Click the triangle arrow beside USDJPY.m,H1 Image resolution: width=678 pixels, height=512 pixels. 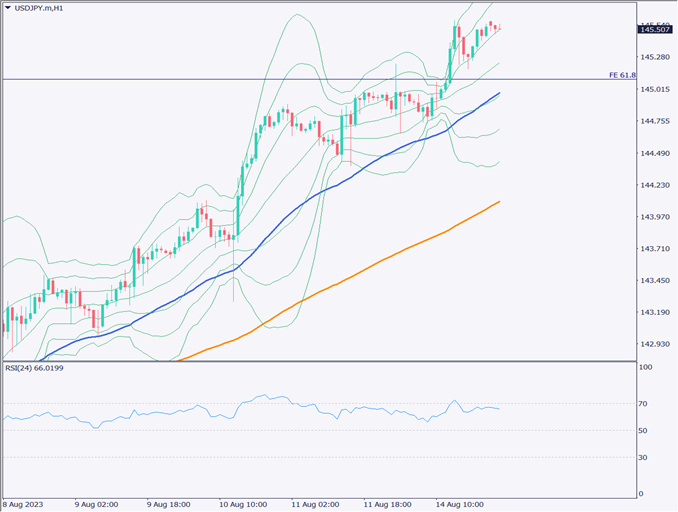click(x=8, y=9)
